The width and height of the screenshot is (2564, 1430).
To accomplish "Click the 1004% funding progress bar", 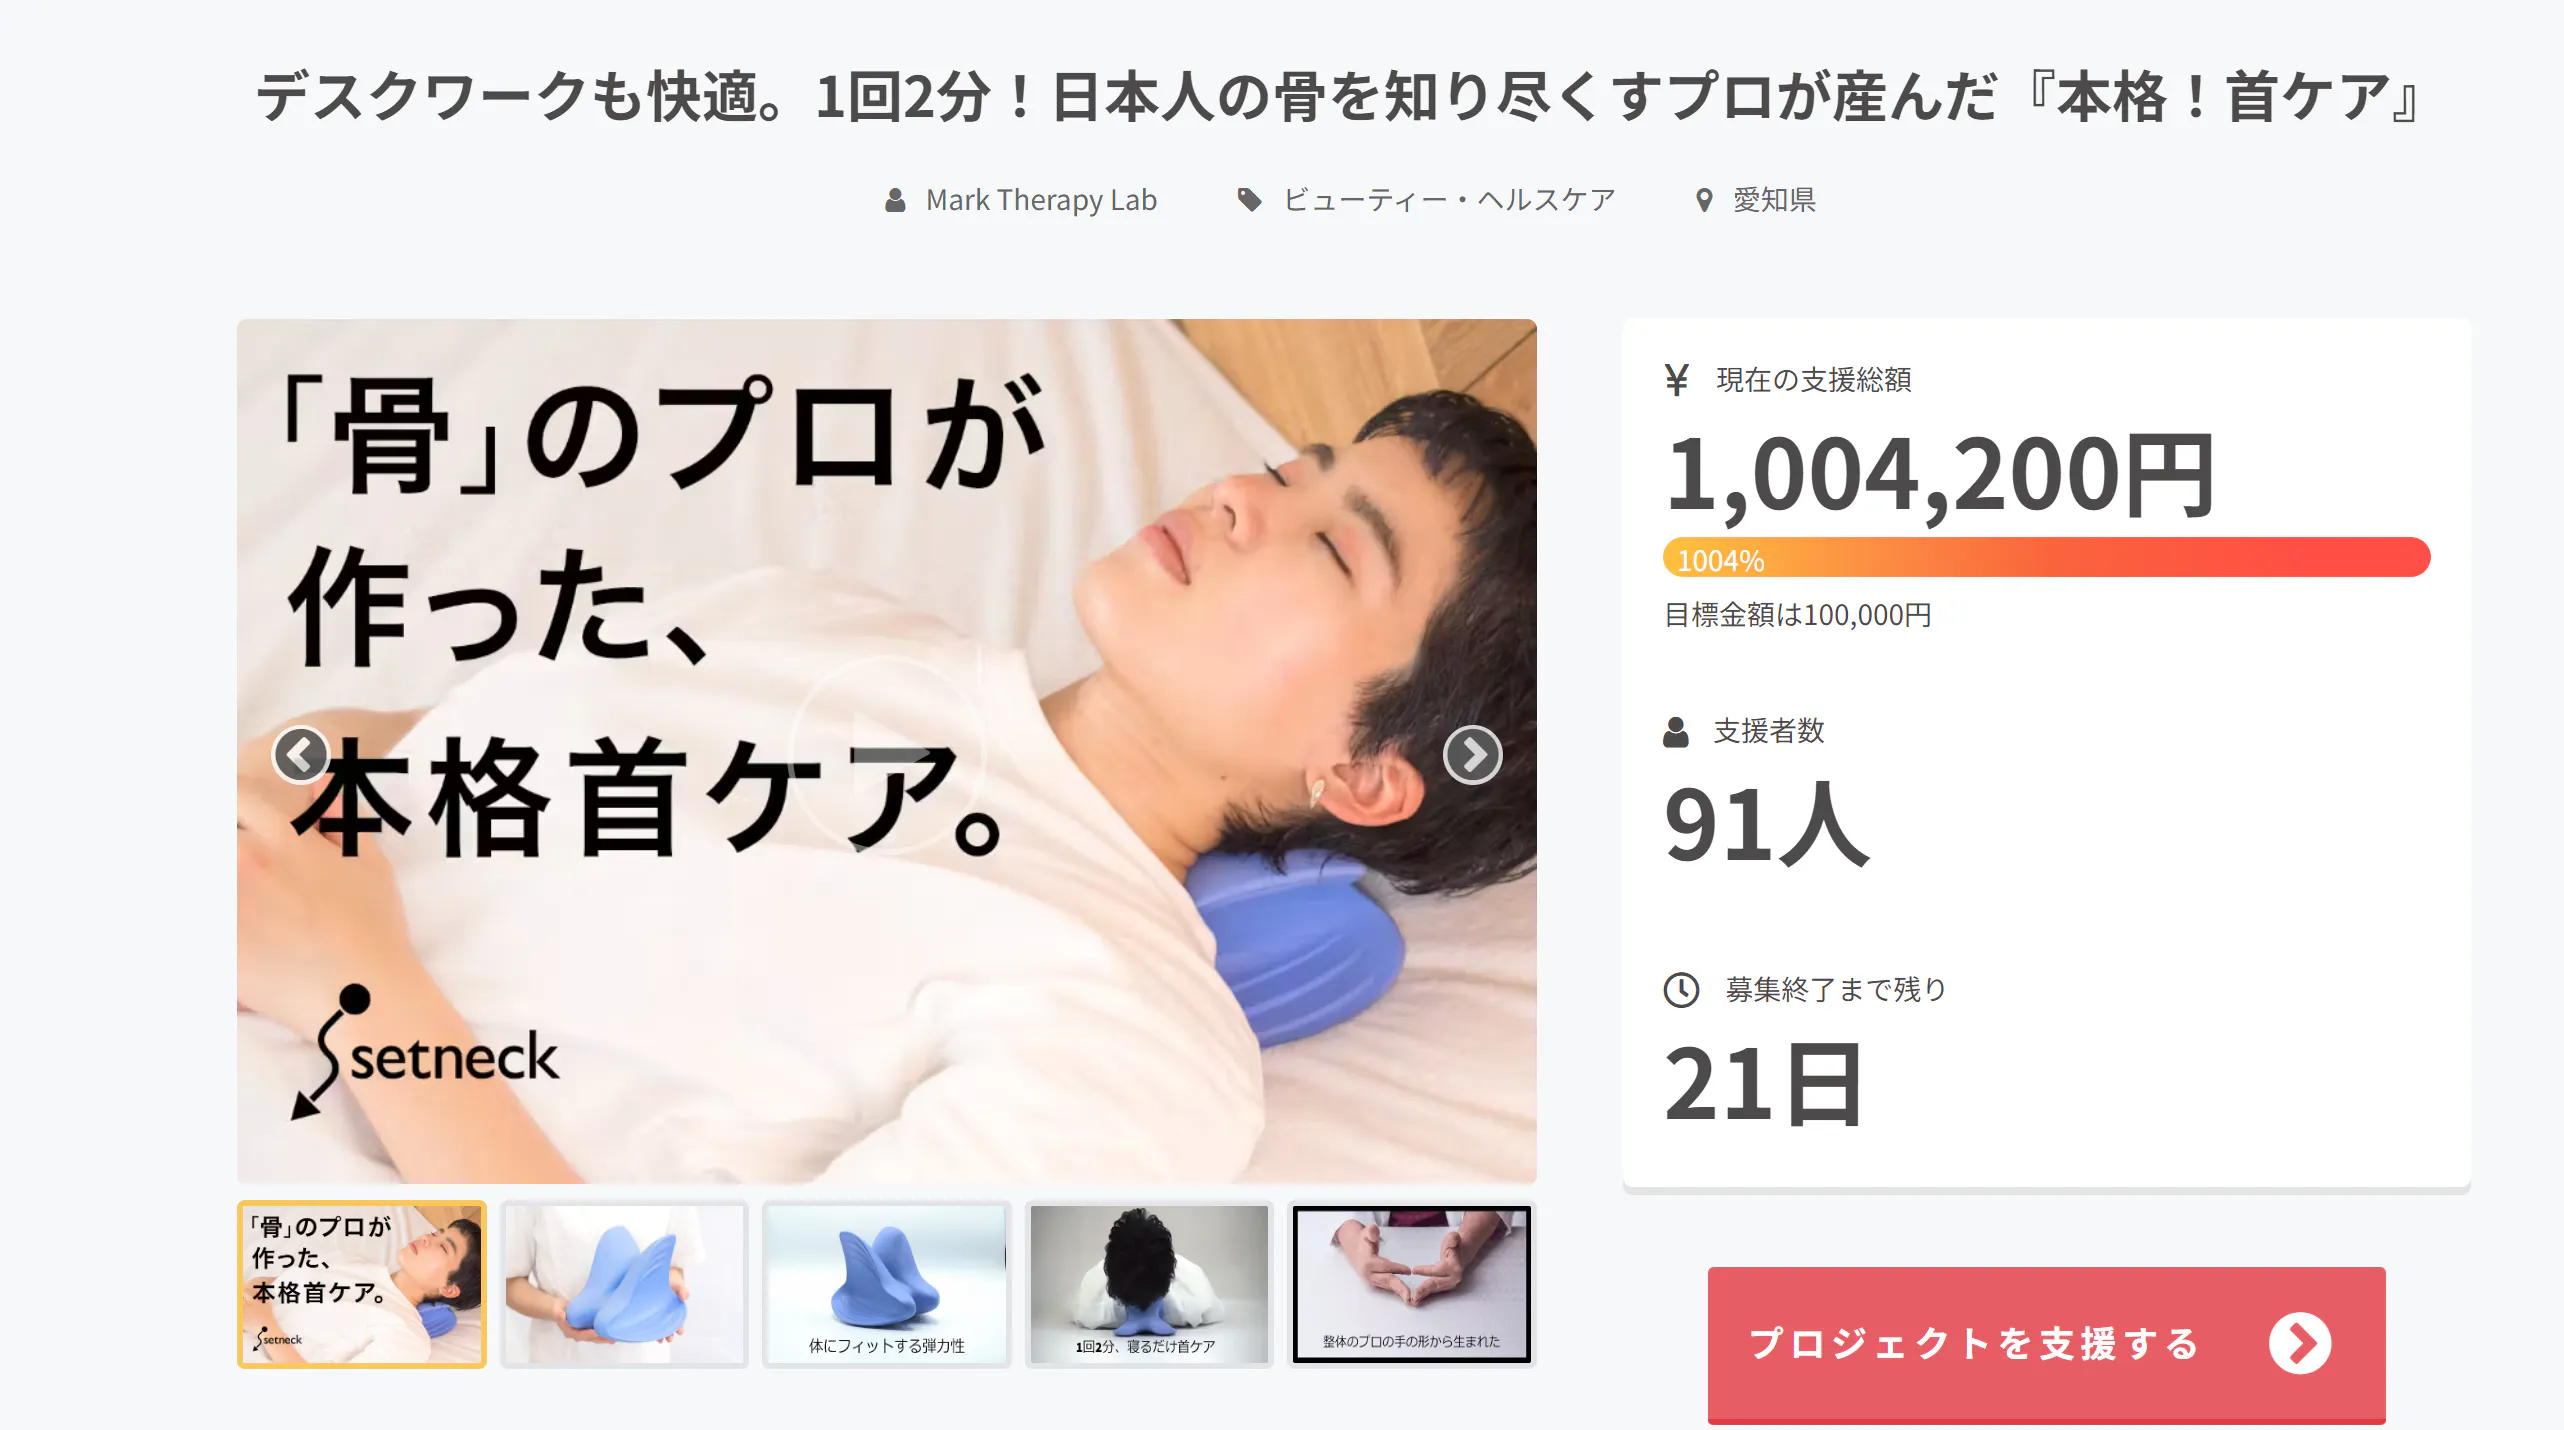I will click(2046, 557).
